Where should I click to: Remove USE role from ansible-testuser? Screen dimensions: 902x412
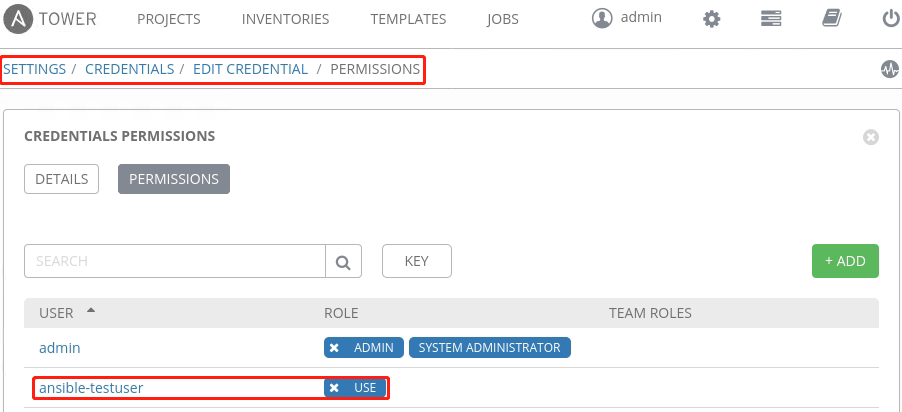tap(335, 388)
